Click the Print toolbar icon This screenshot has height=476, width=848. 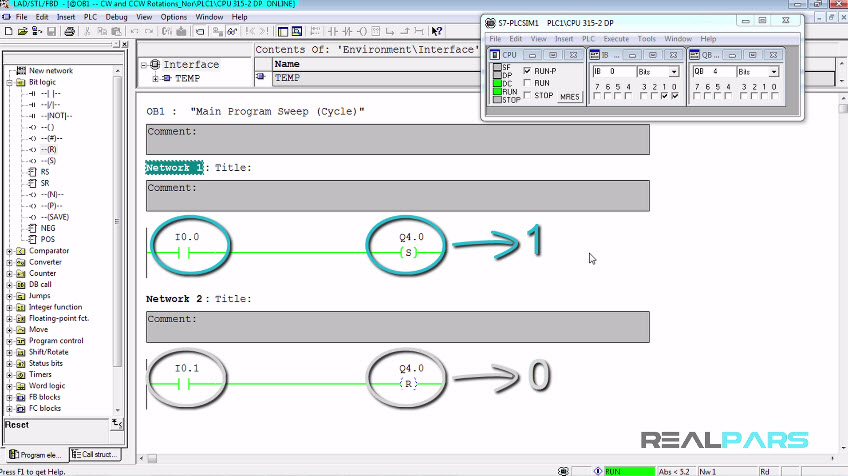69,31
